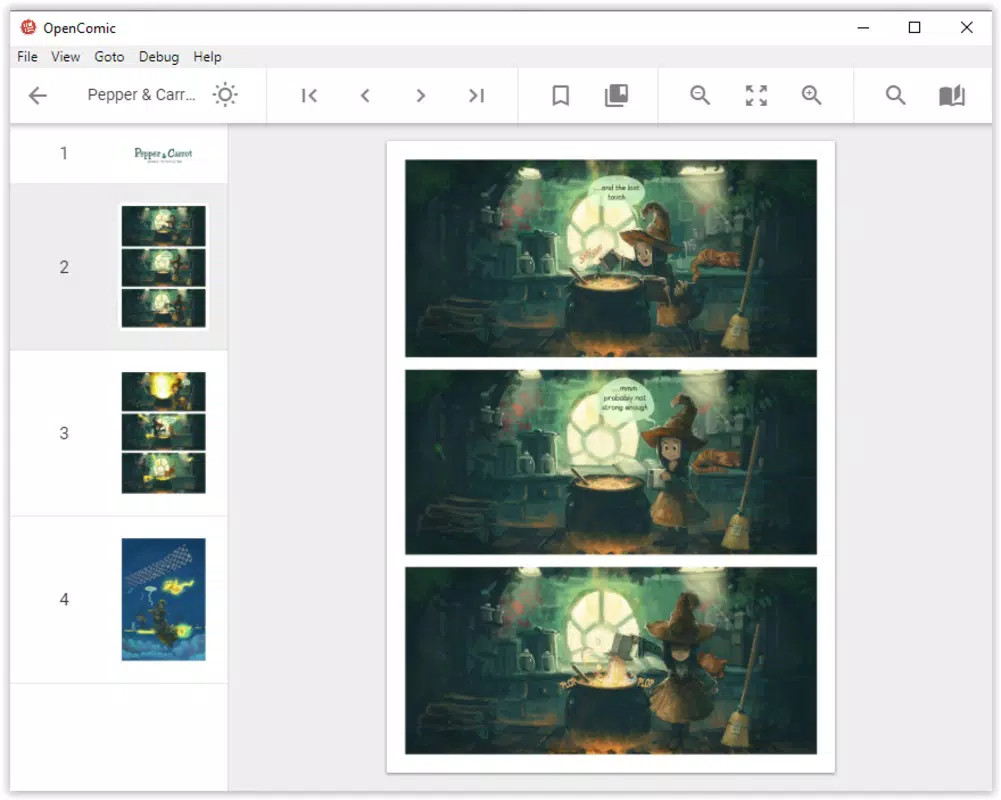Open the Help menu
Screen dimensions: 1001x800
click(207, 57)
